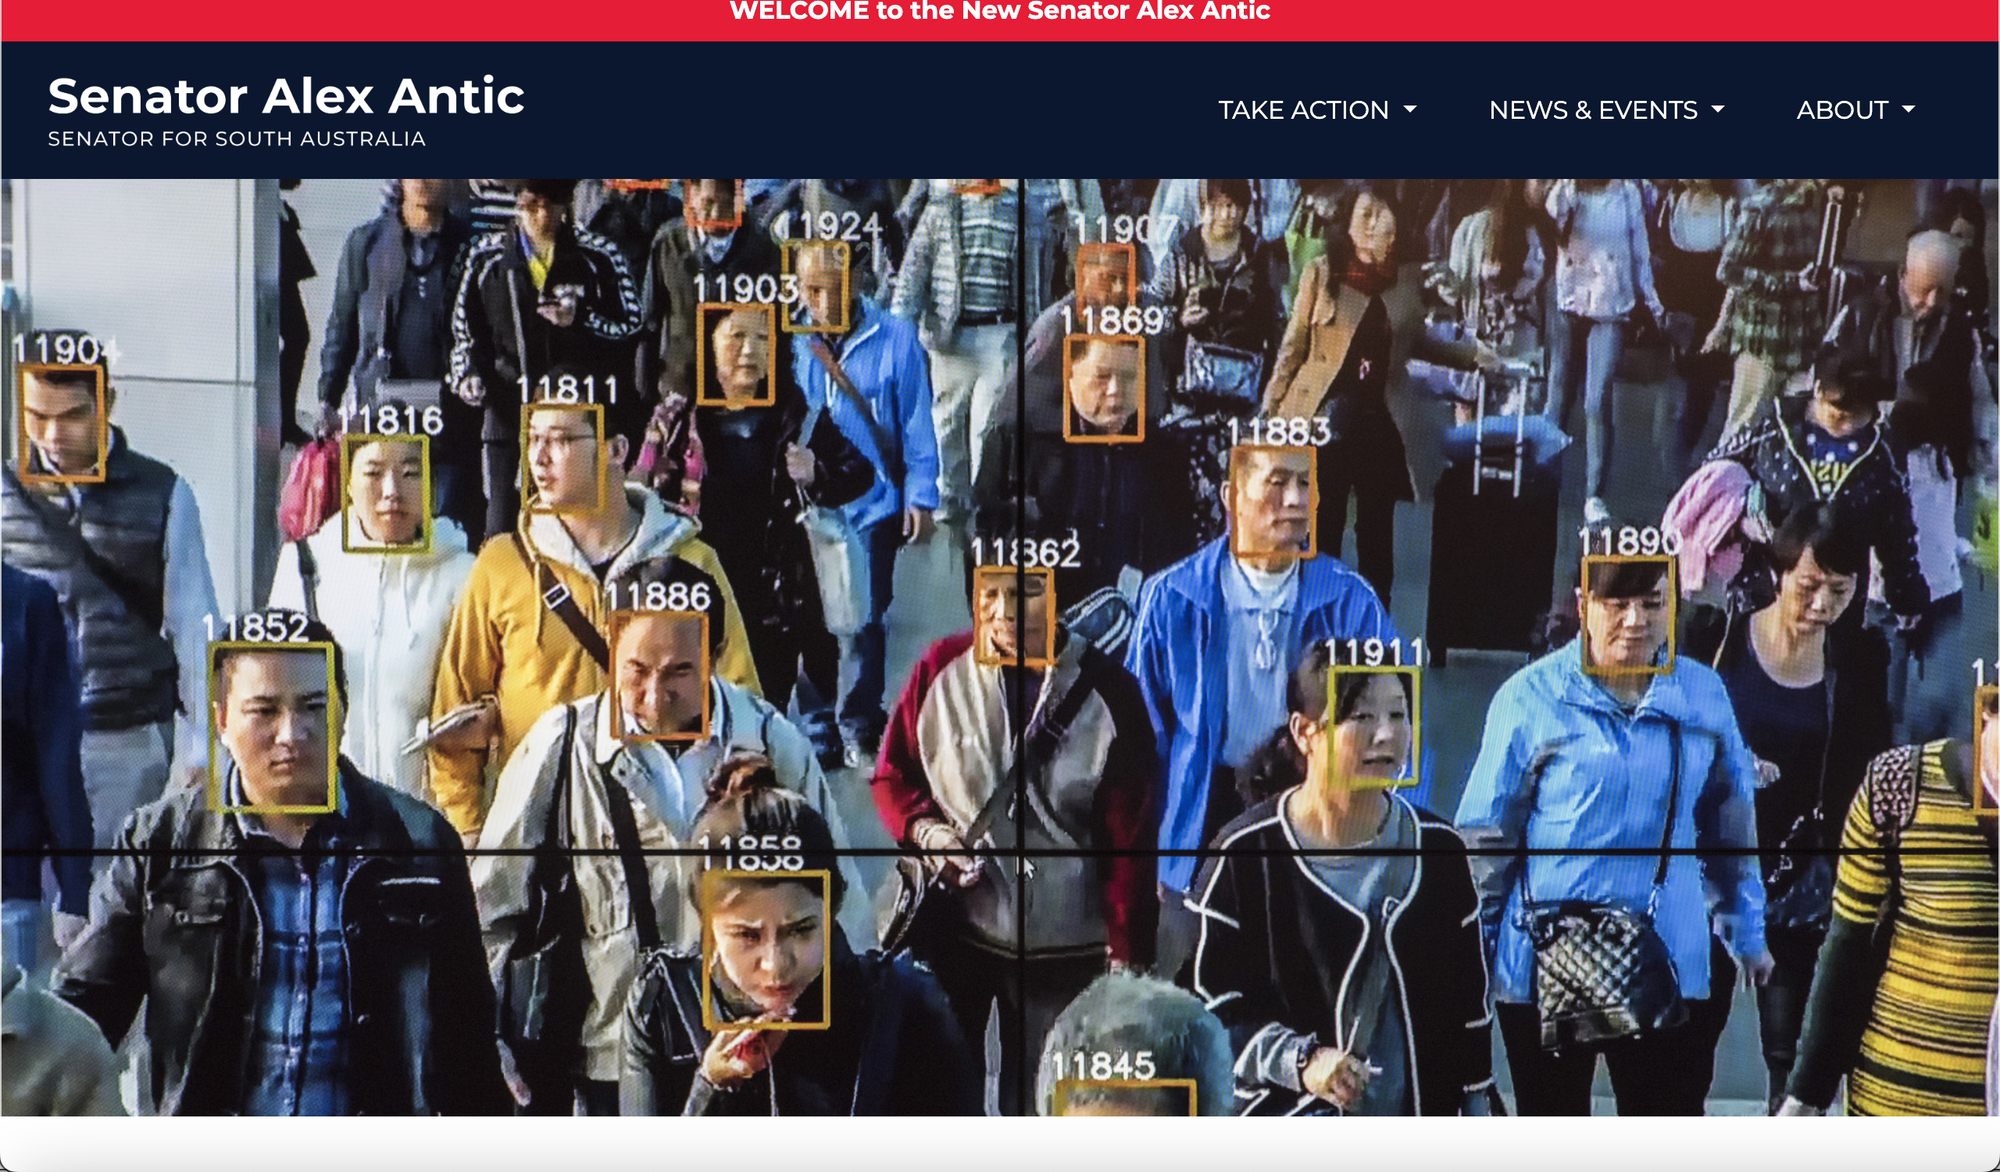Screen dimensions: 2000x1172
Task: Click the face box labeled 11883
Action: point(1273,500)
